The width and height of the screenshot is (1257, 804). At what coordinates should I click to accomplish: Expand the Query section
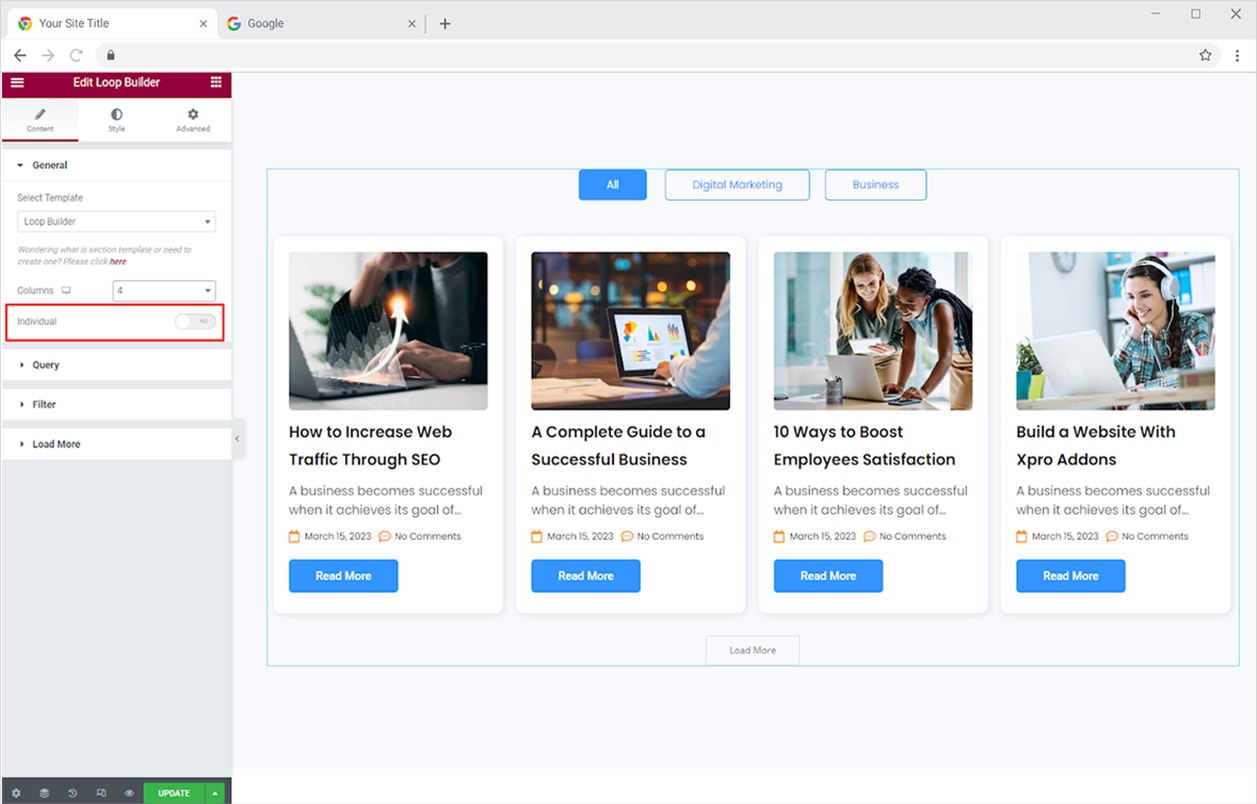[46, 365]
